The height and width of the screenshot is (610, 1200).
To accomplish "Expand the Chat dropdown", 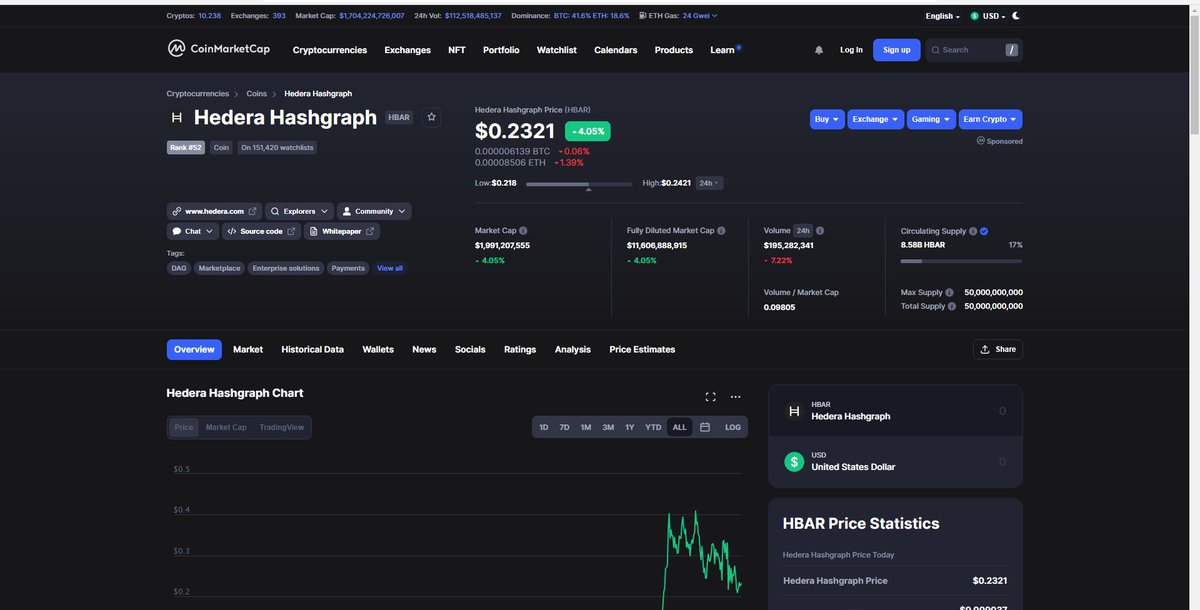I will [x=193, y=231].
